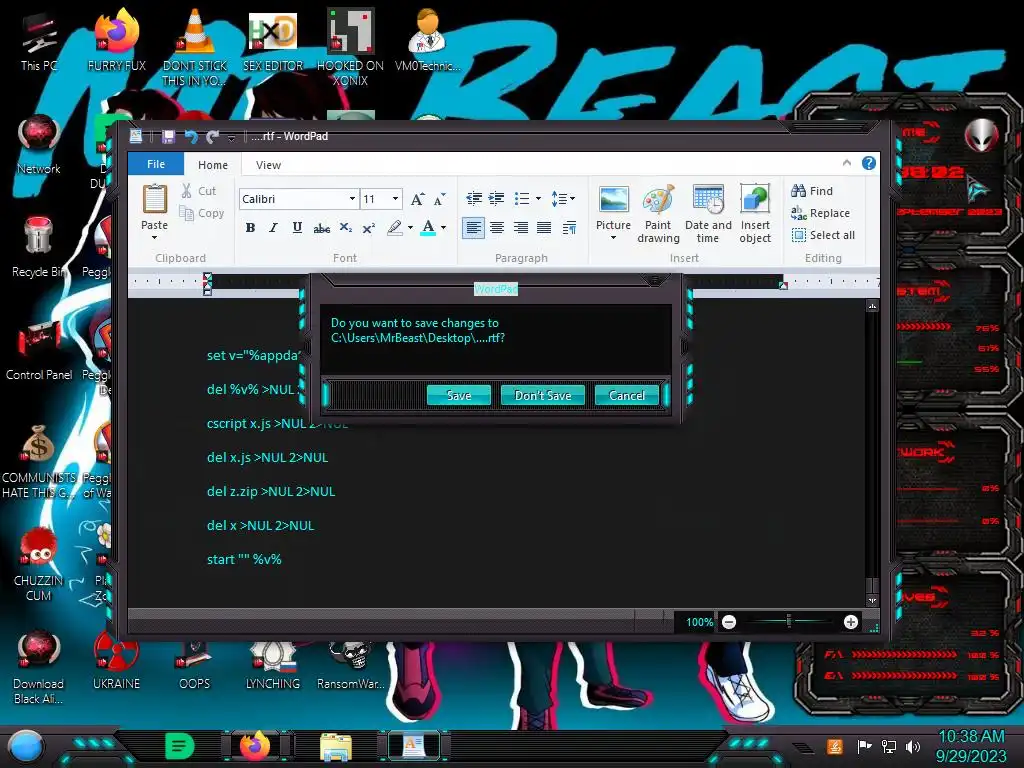Click the zoom out minus button

[x=729, y=622]
